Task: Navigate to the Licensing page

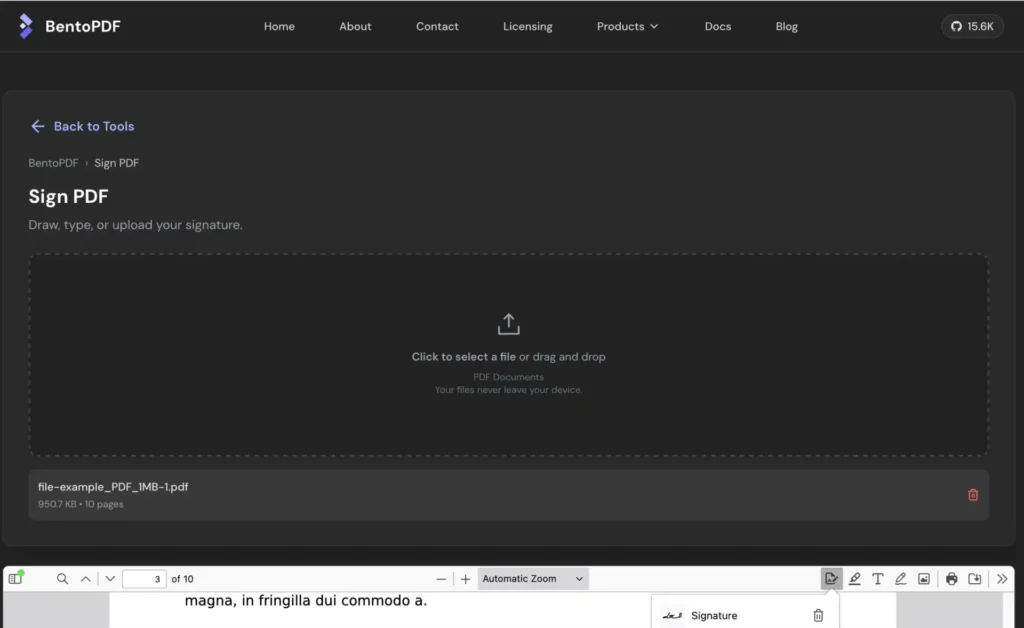Action: pos(528,26)
